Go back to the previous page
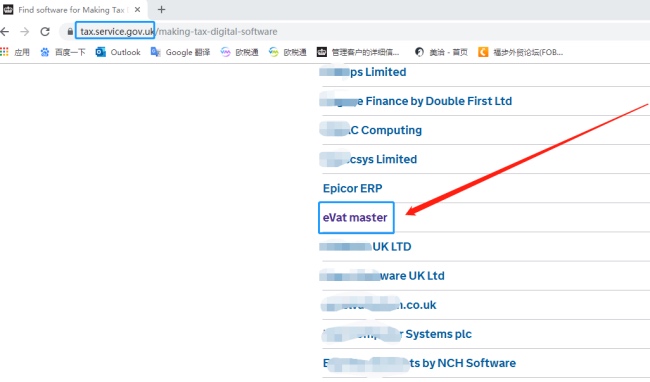Screen dimensions: 650x382 coord(5,31)
